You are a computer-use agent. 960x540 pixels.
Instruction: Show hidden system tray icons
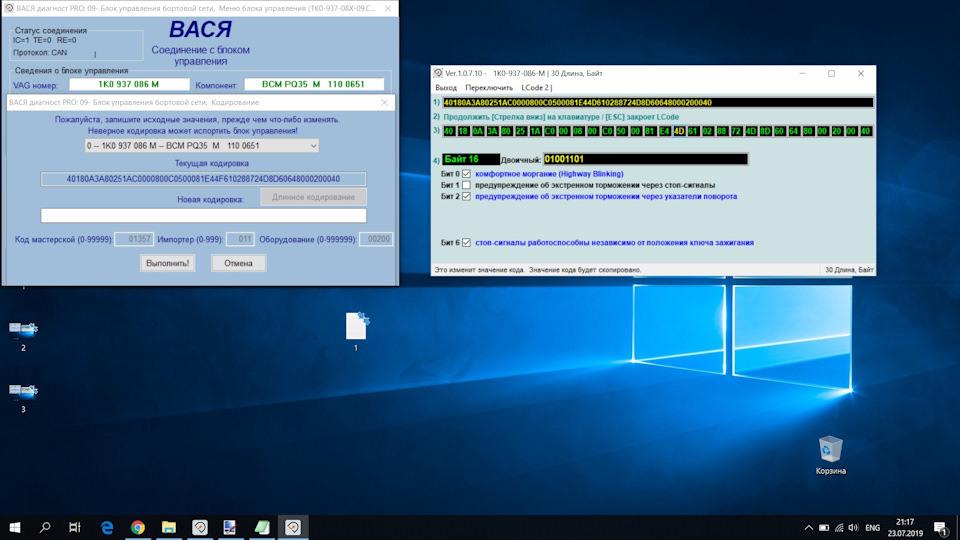(809, 528)
